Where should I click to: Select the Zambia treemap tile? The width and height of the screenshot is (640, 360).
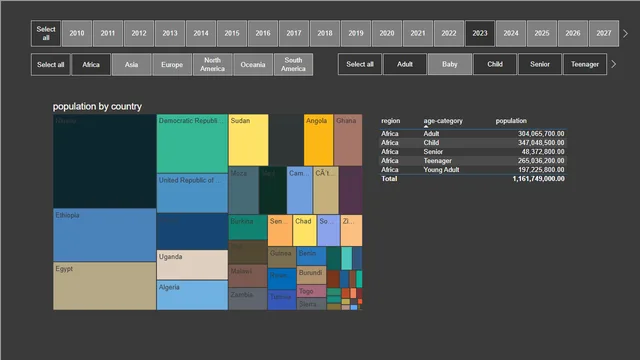(248, 299)
